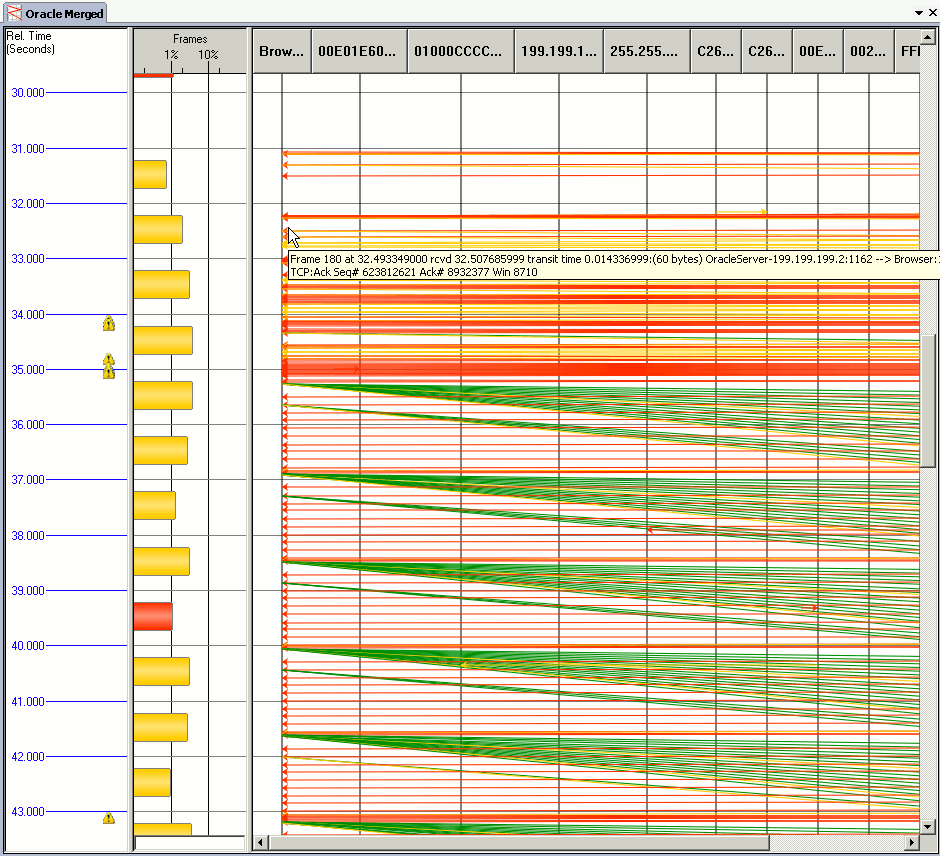Click the upper warning icon above 35.000
This screenshot has height=856, width=940.
coord(108,359)
